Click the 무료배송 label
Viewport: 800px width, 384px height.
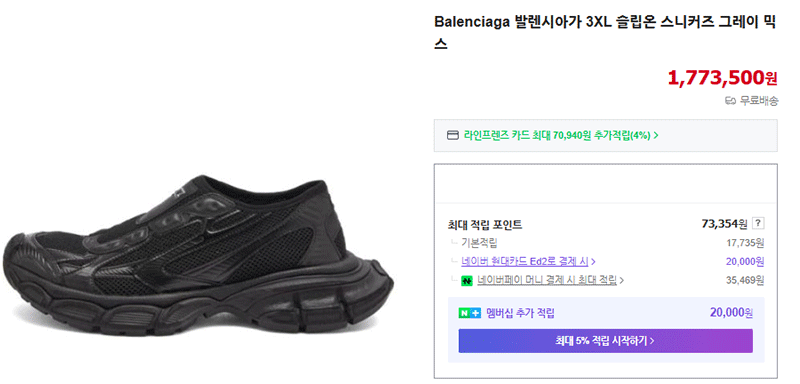coord(759,101)
